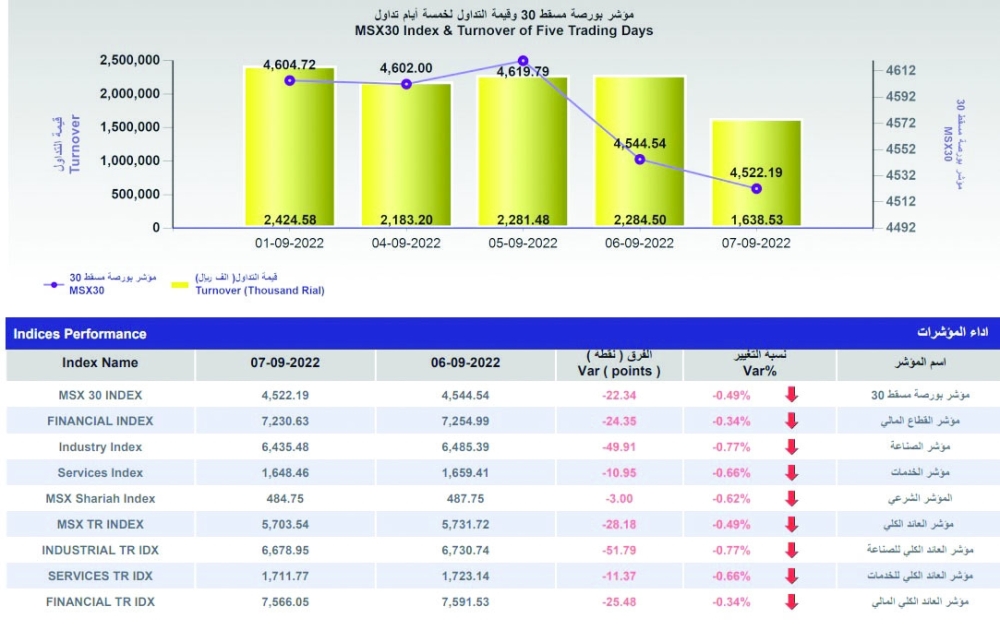Click the red down arrow in MSX 30 INDEX row
This screenshot has width=1000, height=630.
(x=792, y=395)
